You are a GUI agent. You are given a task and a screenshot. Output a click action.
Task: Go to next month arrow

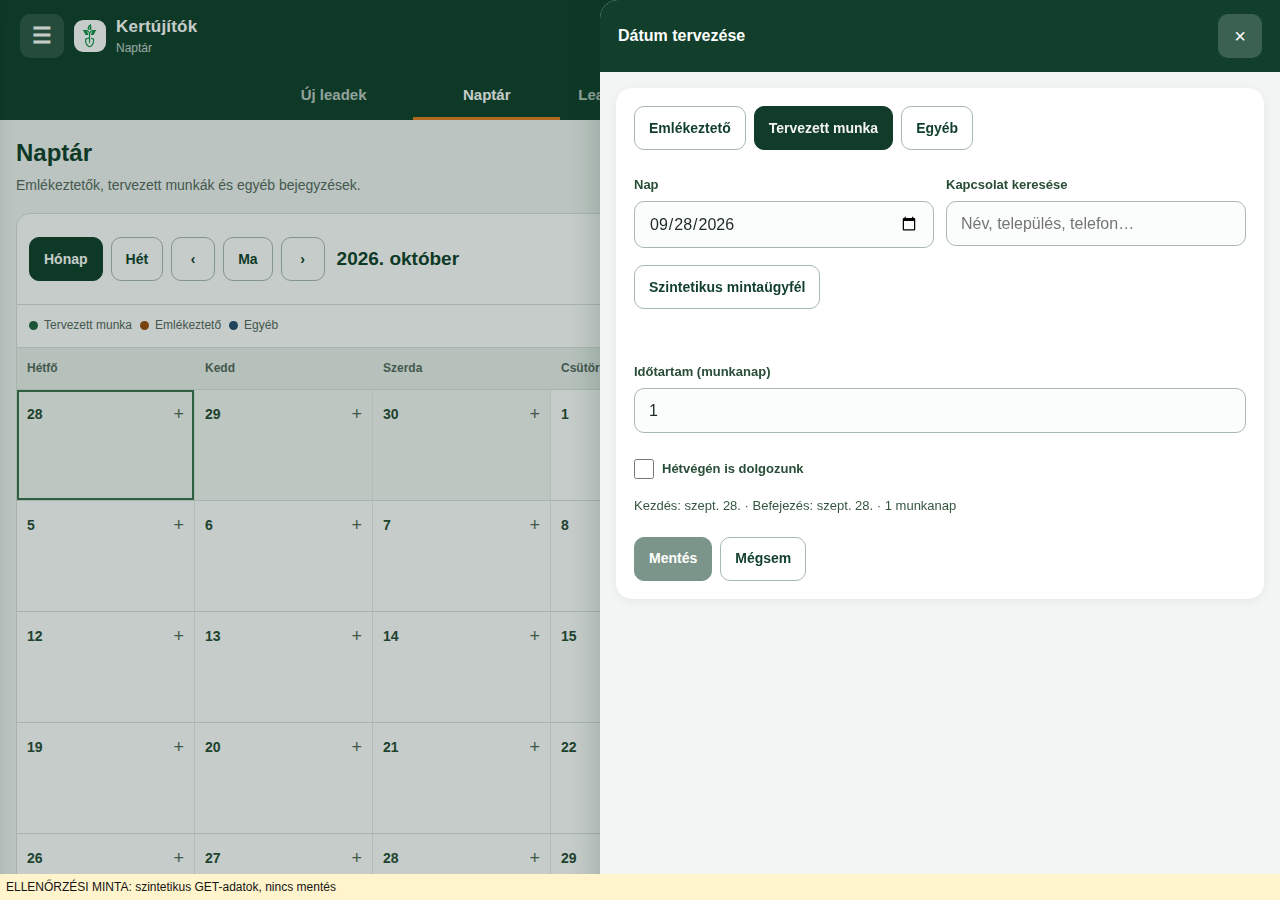303,259
